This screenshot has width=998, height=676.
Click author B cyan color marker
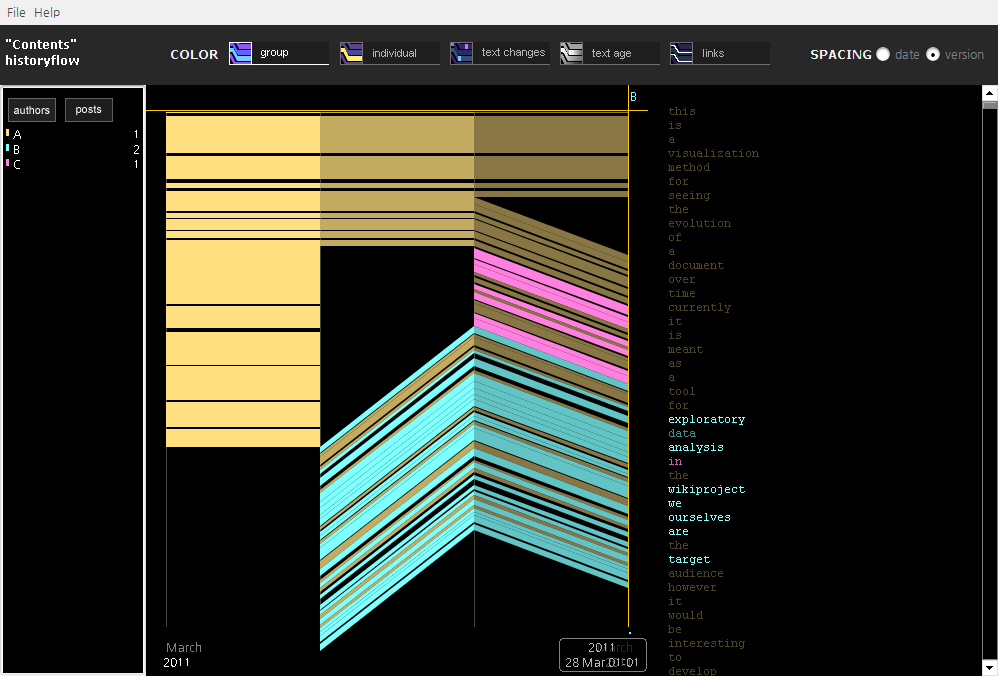click(x=8, y=149)
